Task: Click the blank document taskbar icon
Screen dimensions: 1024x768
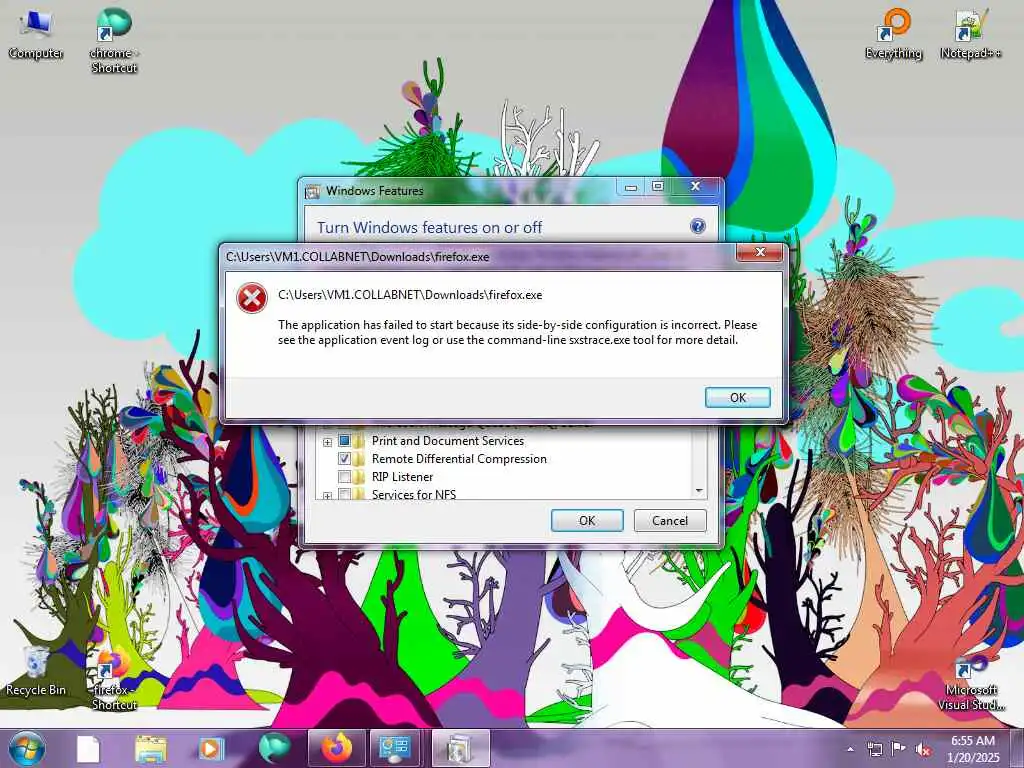Action: 88,748
